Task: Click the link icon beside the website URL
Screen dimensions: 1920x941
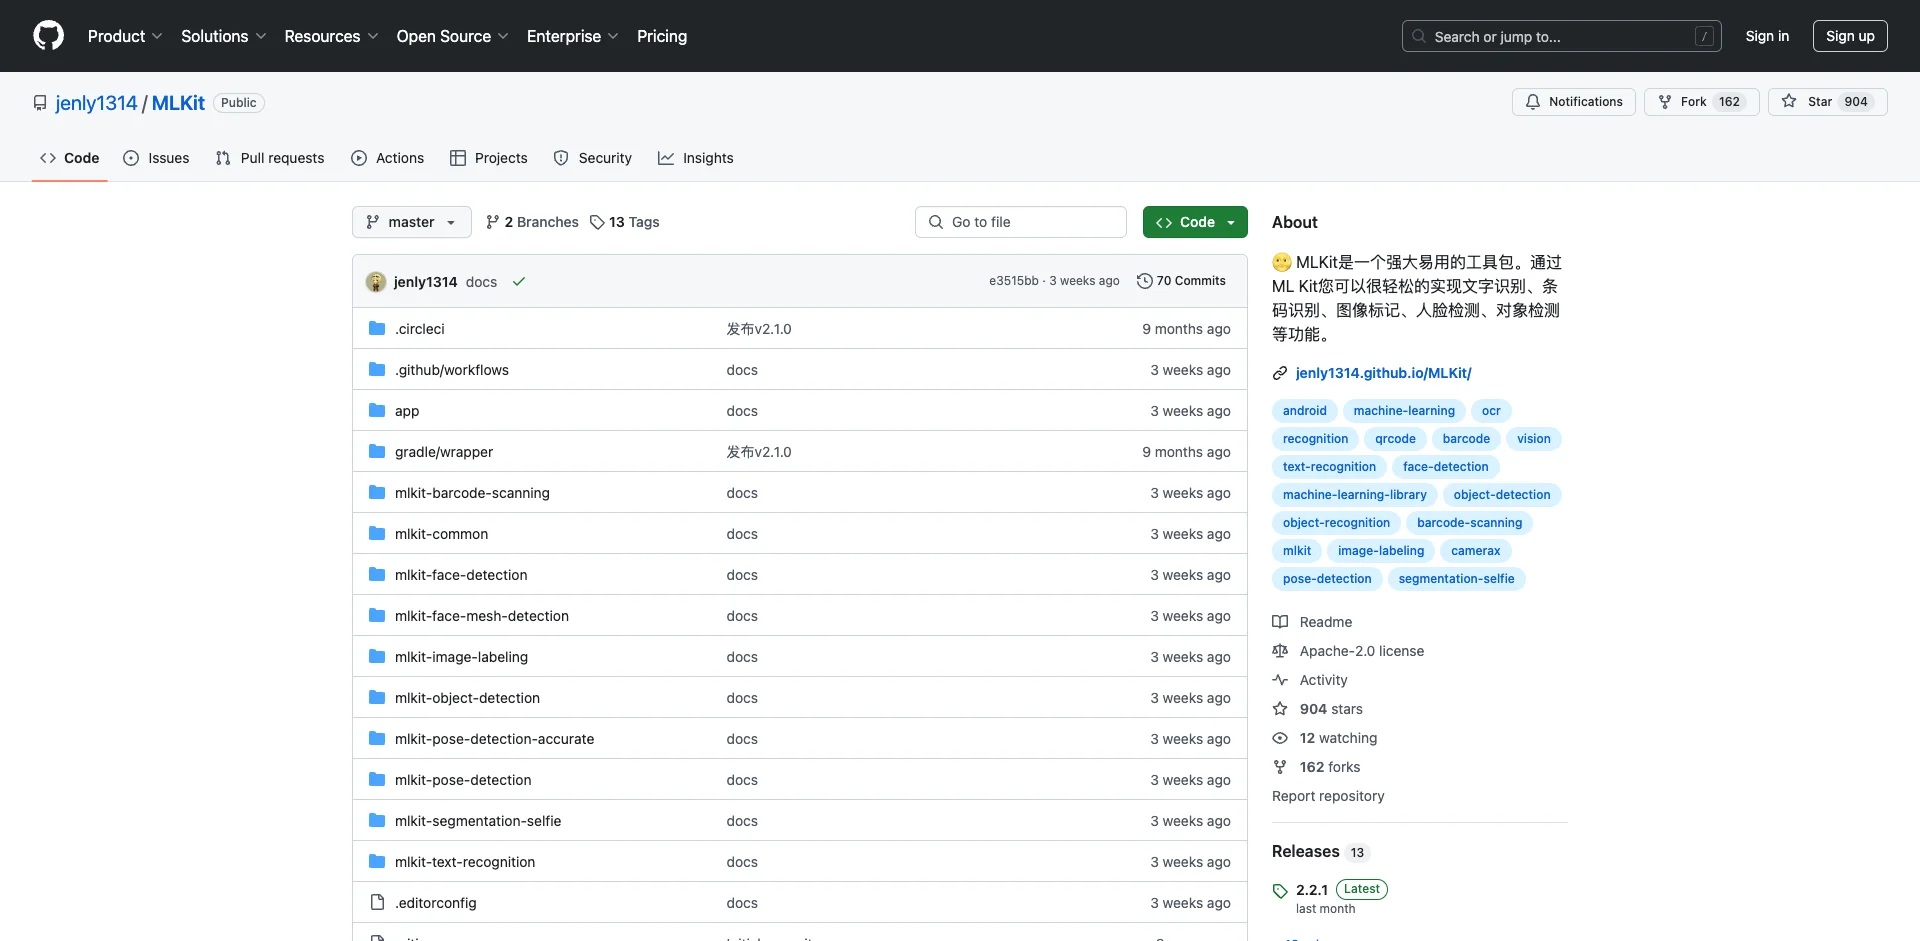Action: click(1280, 373)
